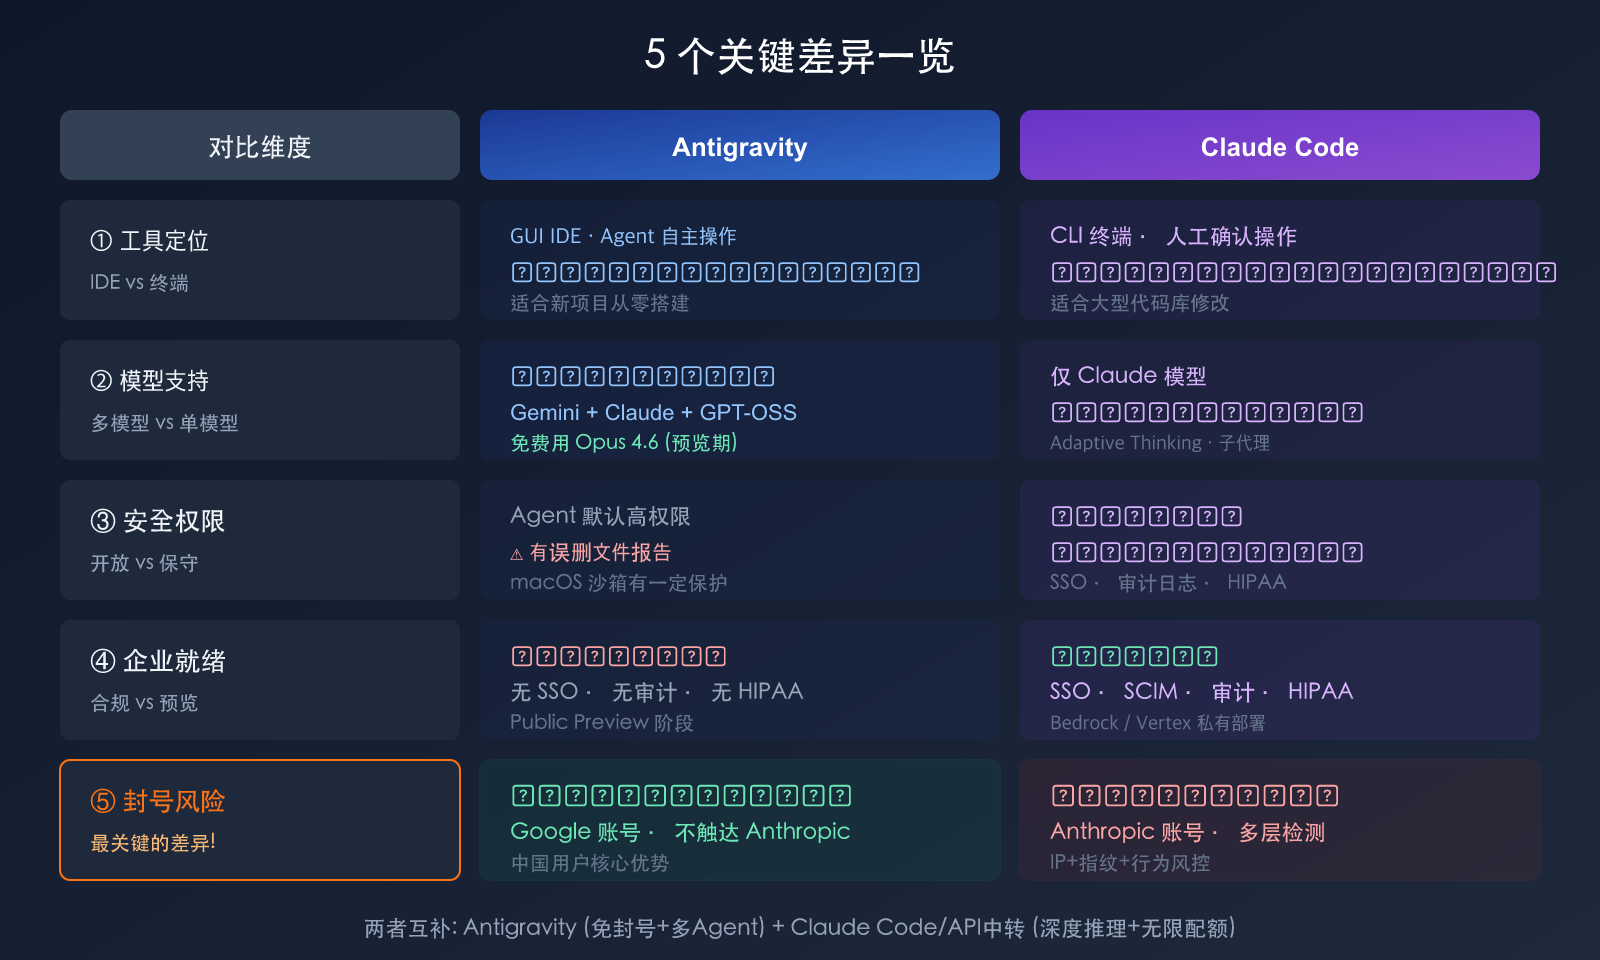Select the 仅 Claude 模型 cell
The width and height of the screenshot is (1600, 960).
(x=1127, y=376)
